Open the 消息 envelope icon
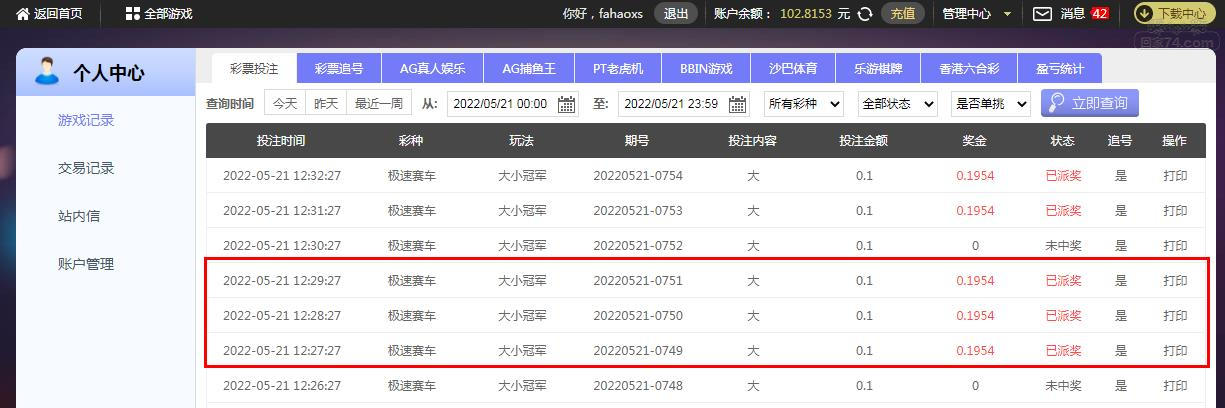1225x408 pixels. pos(1042,14)
